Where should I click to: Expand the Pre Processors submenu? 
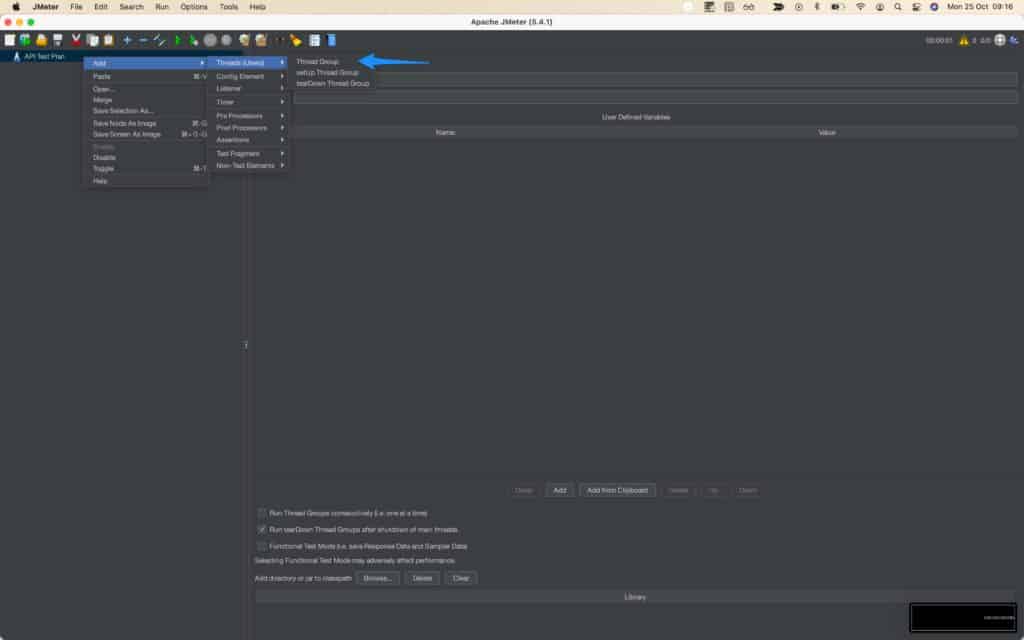point(249,116)
